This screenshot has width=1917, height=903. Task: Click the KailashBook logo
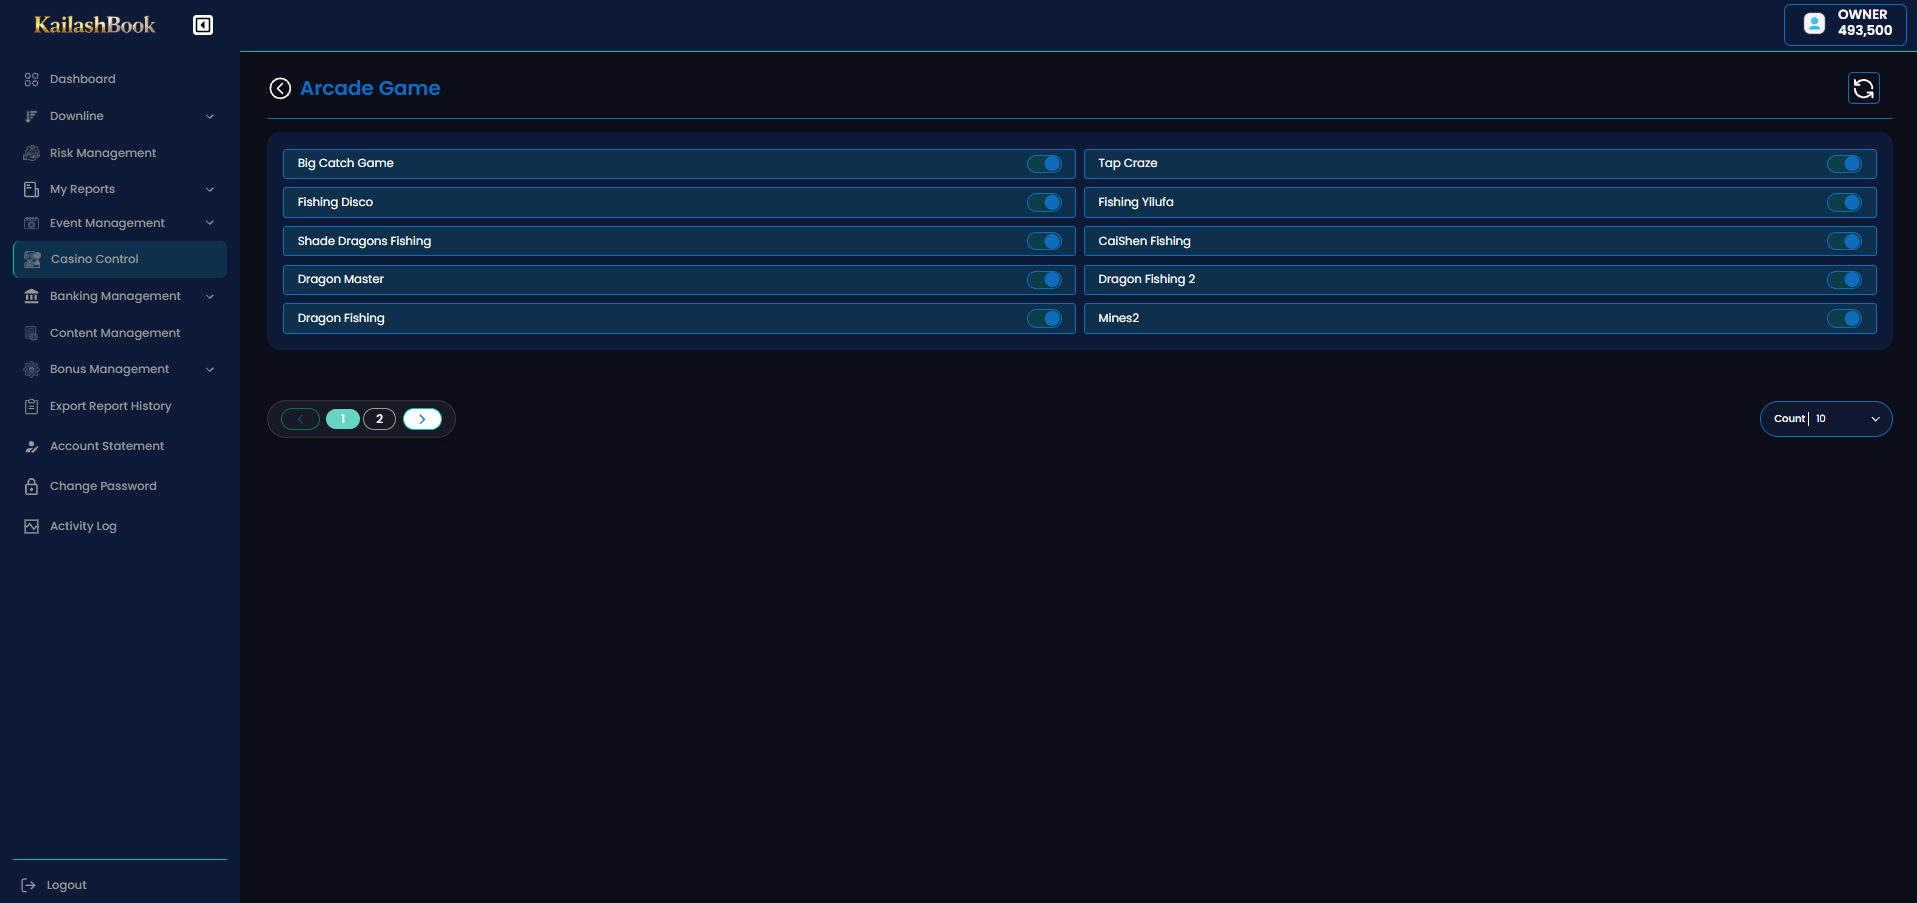pyautogui.click(x=95, y=25)
